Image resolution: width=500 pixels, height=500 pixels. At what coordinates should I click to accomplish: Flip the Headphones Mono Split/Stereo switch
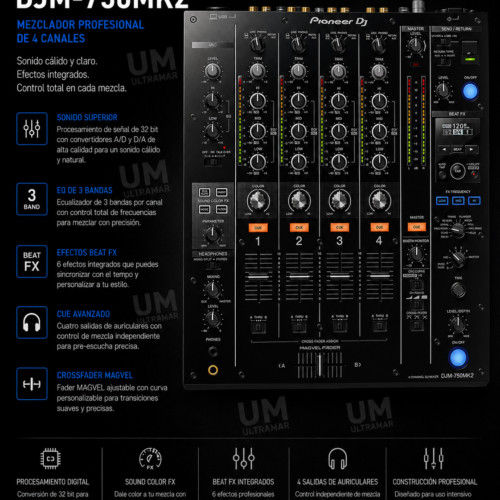tap(212, 266)
